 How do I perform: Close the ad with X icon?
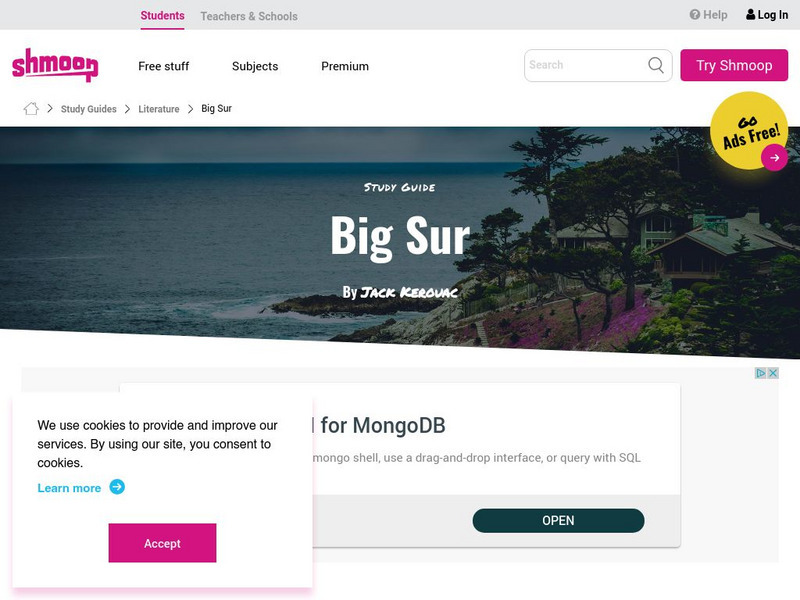pos(773,373)
